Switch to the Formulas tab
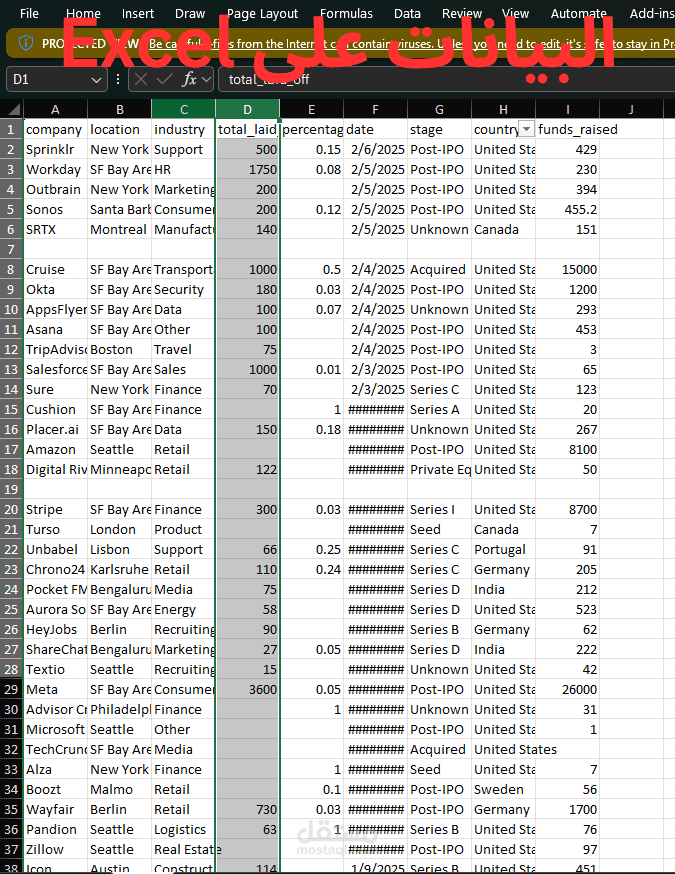The image size is (675, 874). tap(346, 13)
